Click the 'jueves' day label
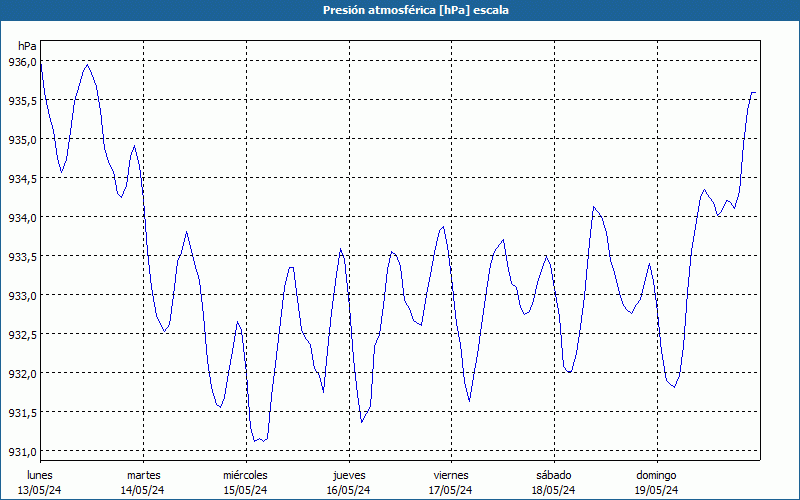800x500 pixels. (x=349, y=476)
